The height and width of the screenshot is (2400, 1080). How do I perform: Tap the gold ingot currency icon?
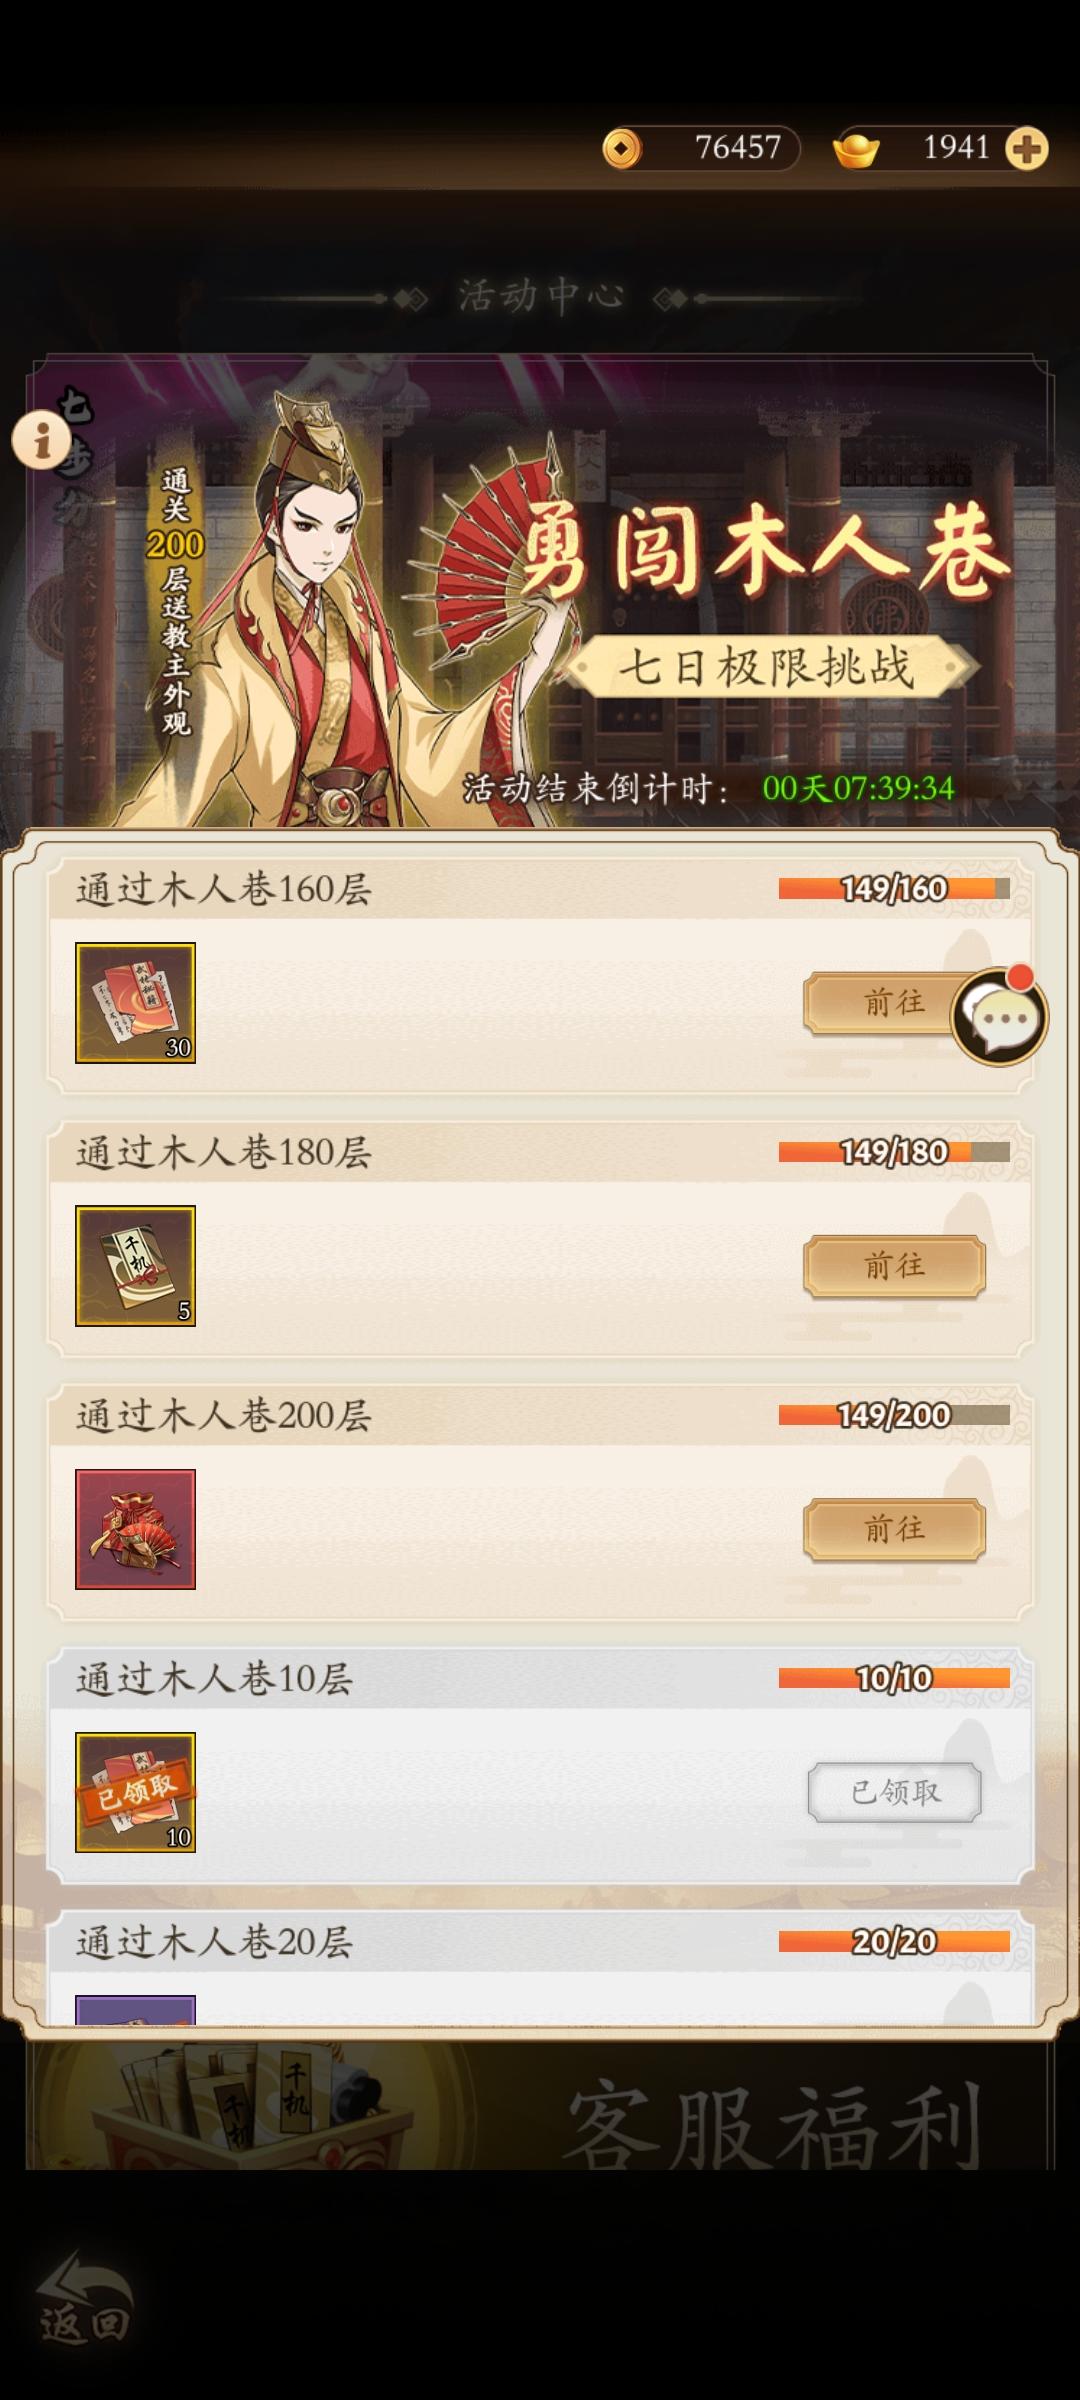(x=856, y=149)
